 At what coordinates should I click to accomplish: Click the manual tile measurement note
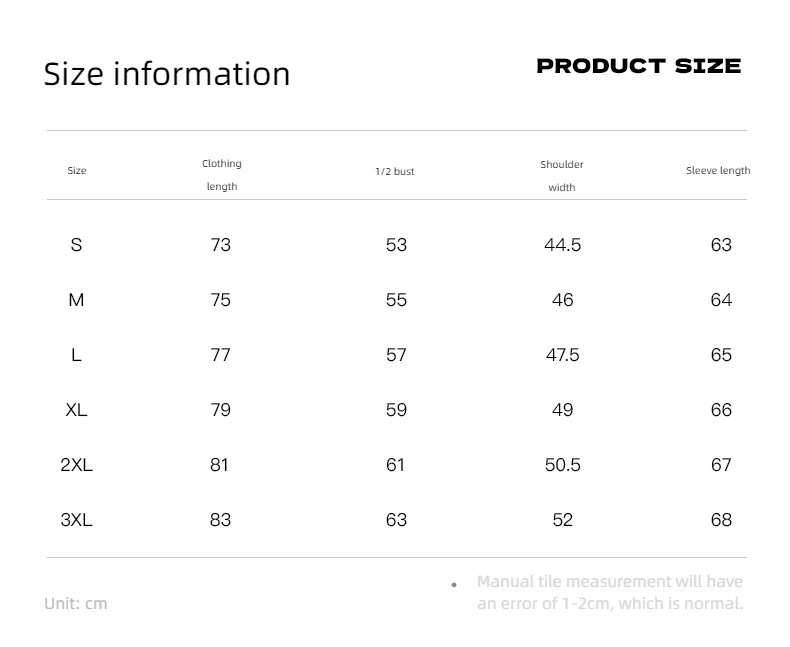(x=610, y=592)
